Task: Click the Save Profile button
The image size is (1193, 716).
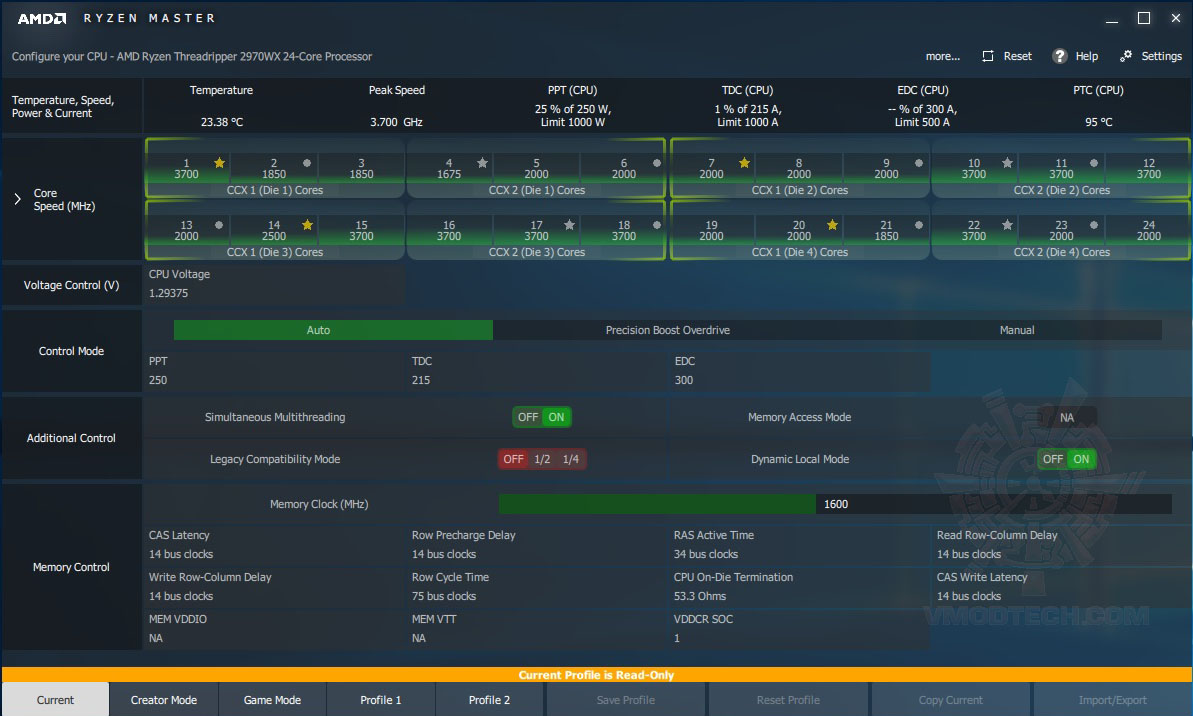Action: [625, 699]
